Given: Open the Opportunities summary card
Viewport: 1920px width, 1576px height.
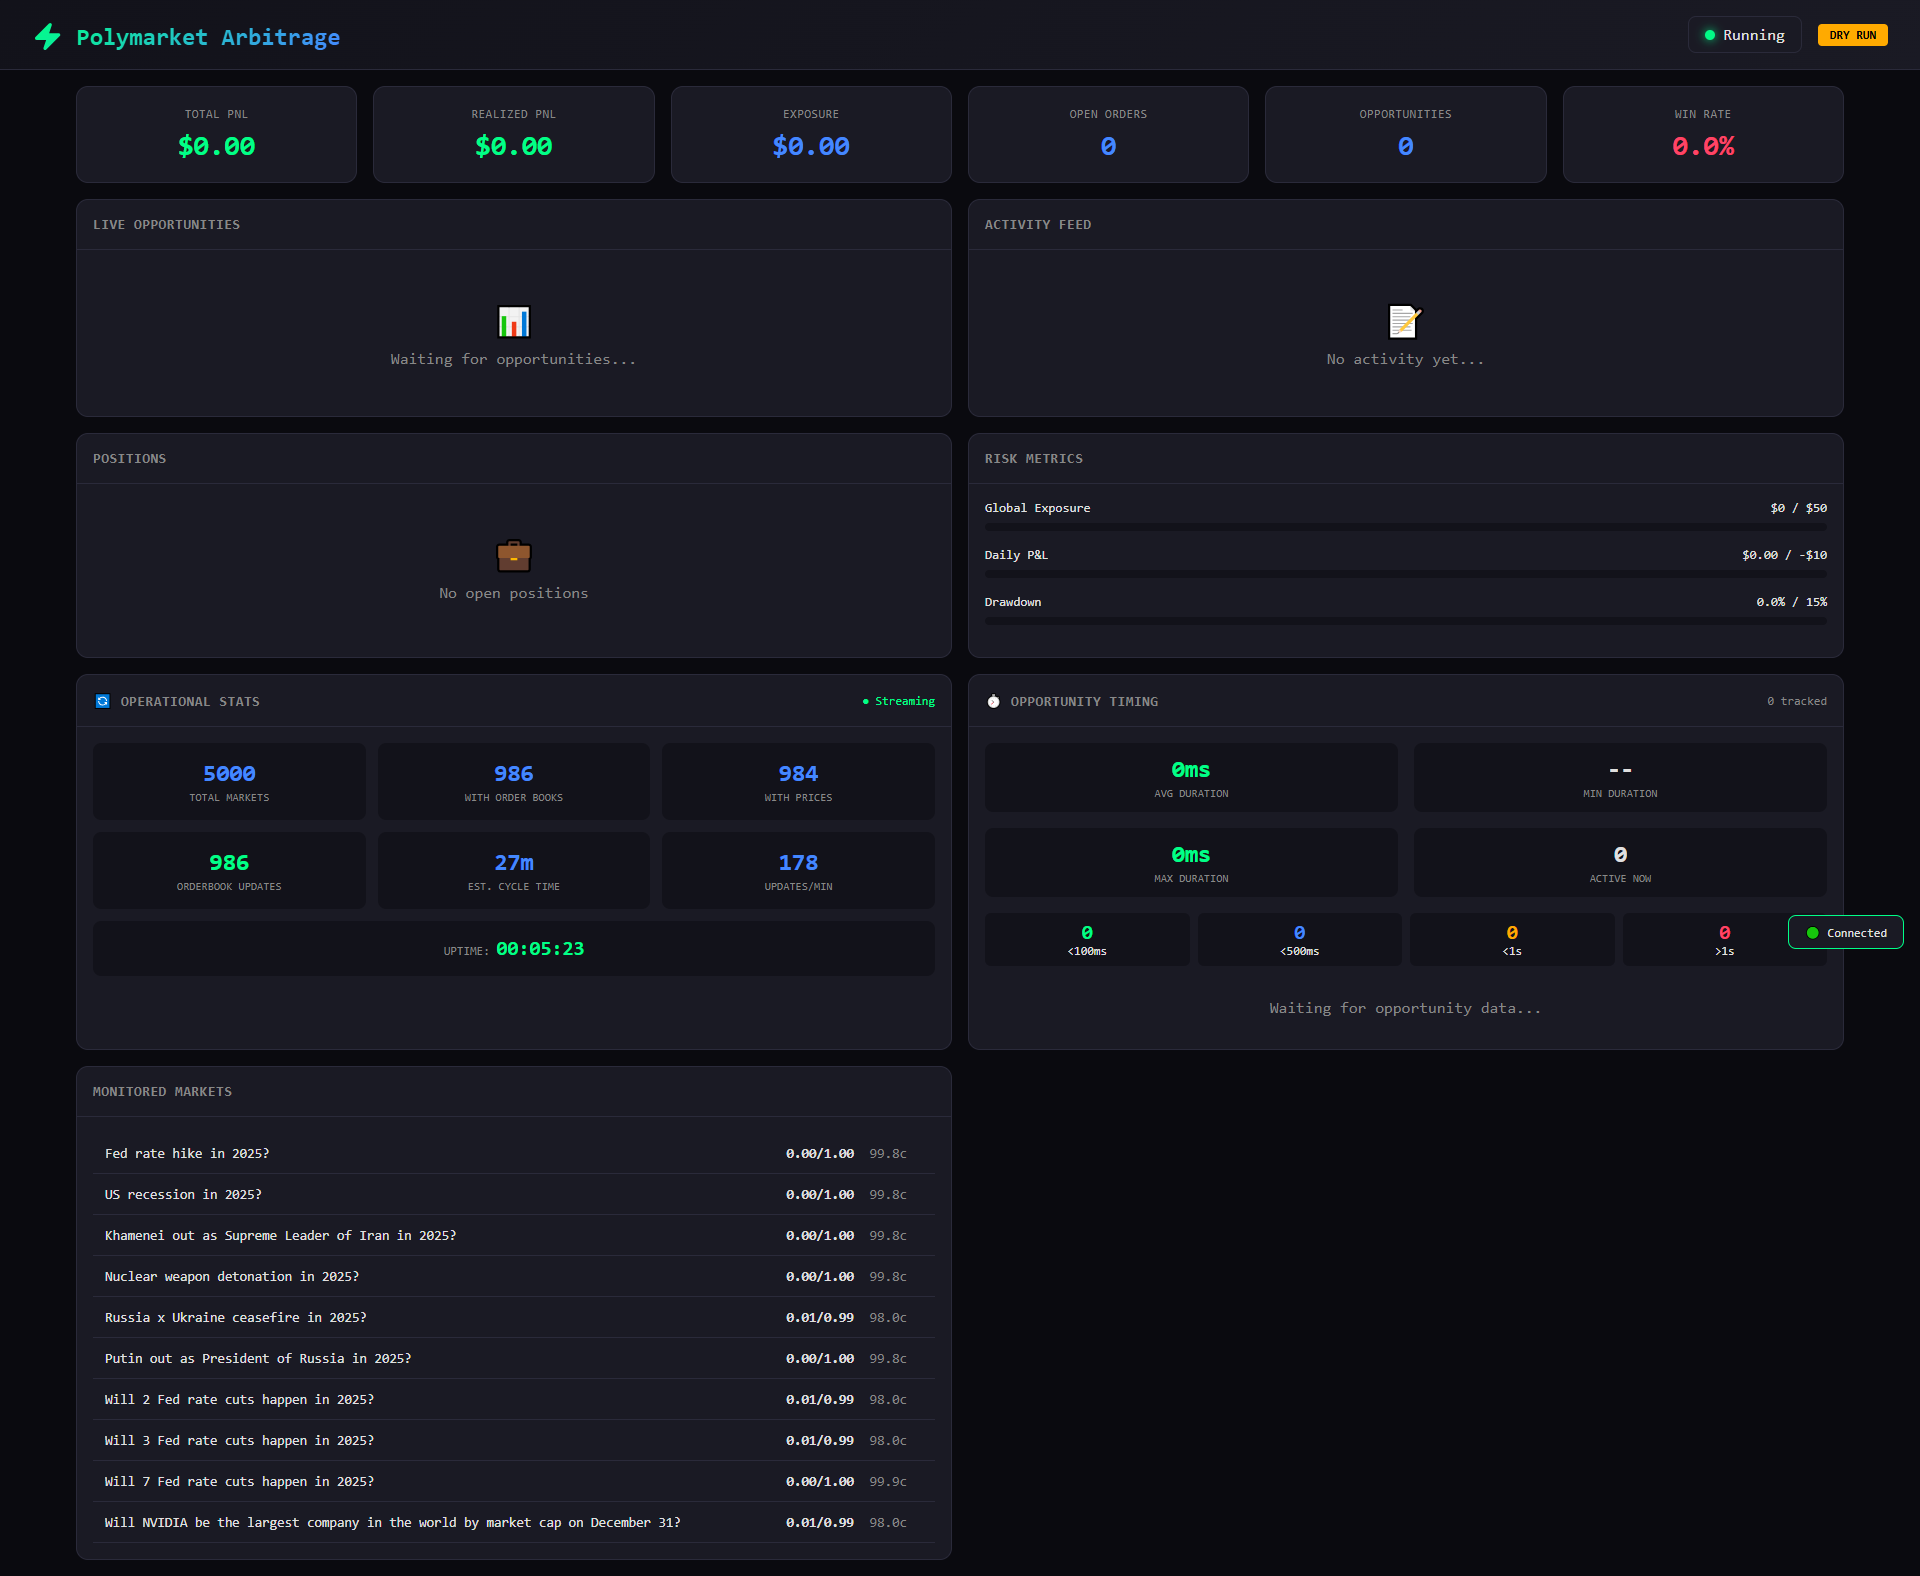Looking at the screenshot, I should [1405, 134].
